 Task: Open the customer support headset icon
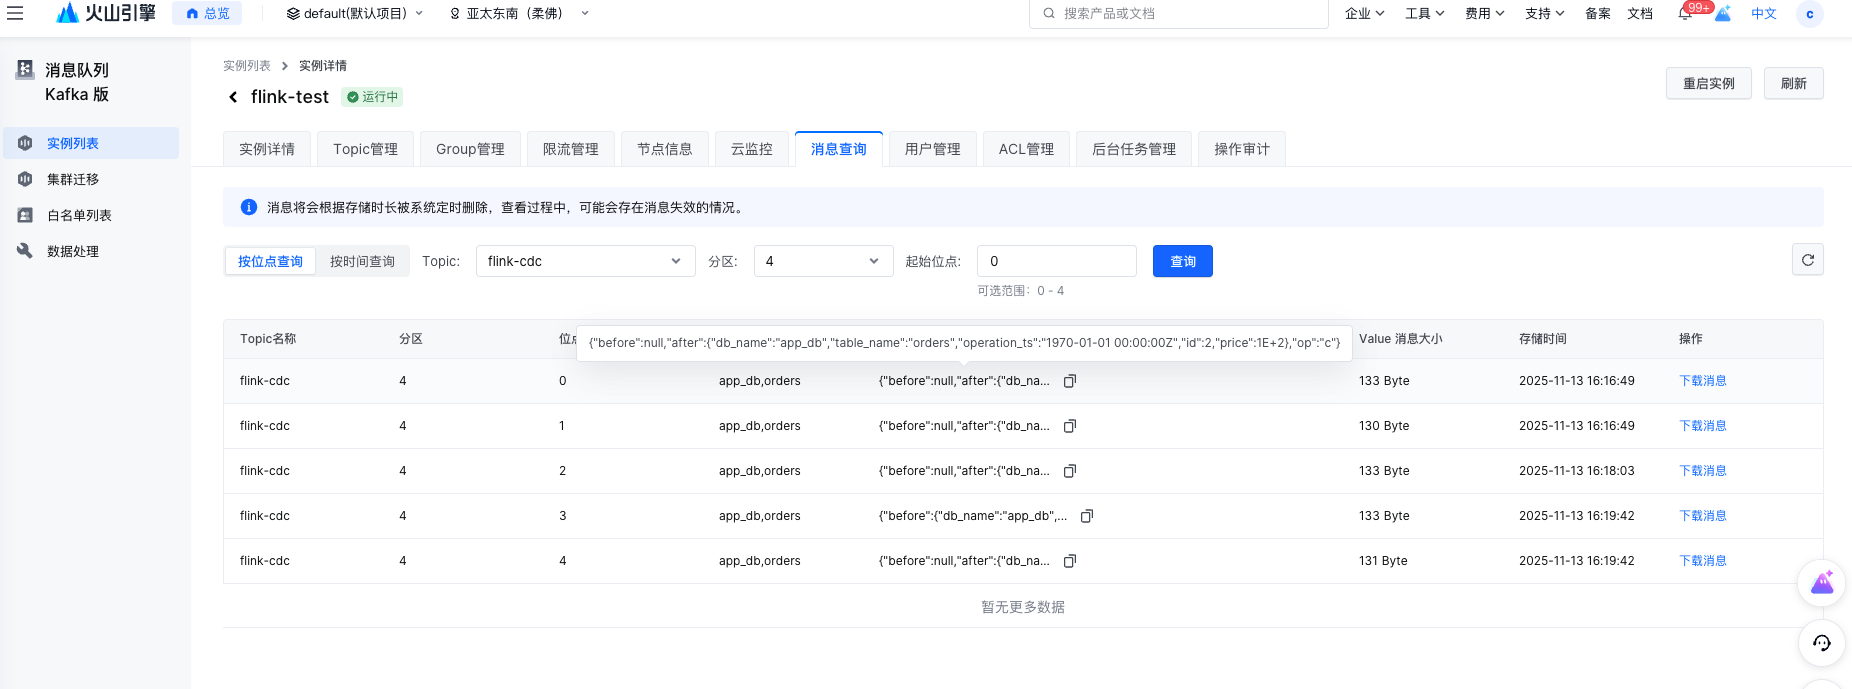tap(1821, 643)
